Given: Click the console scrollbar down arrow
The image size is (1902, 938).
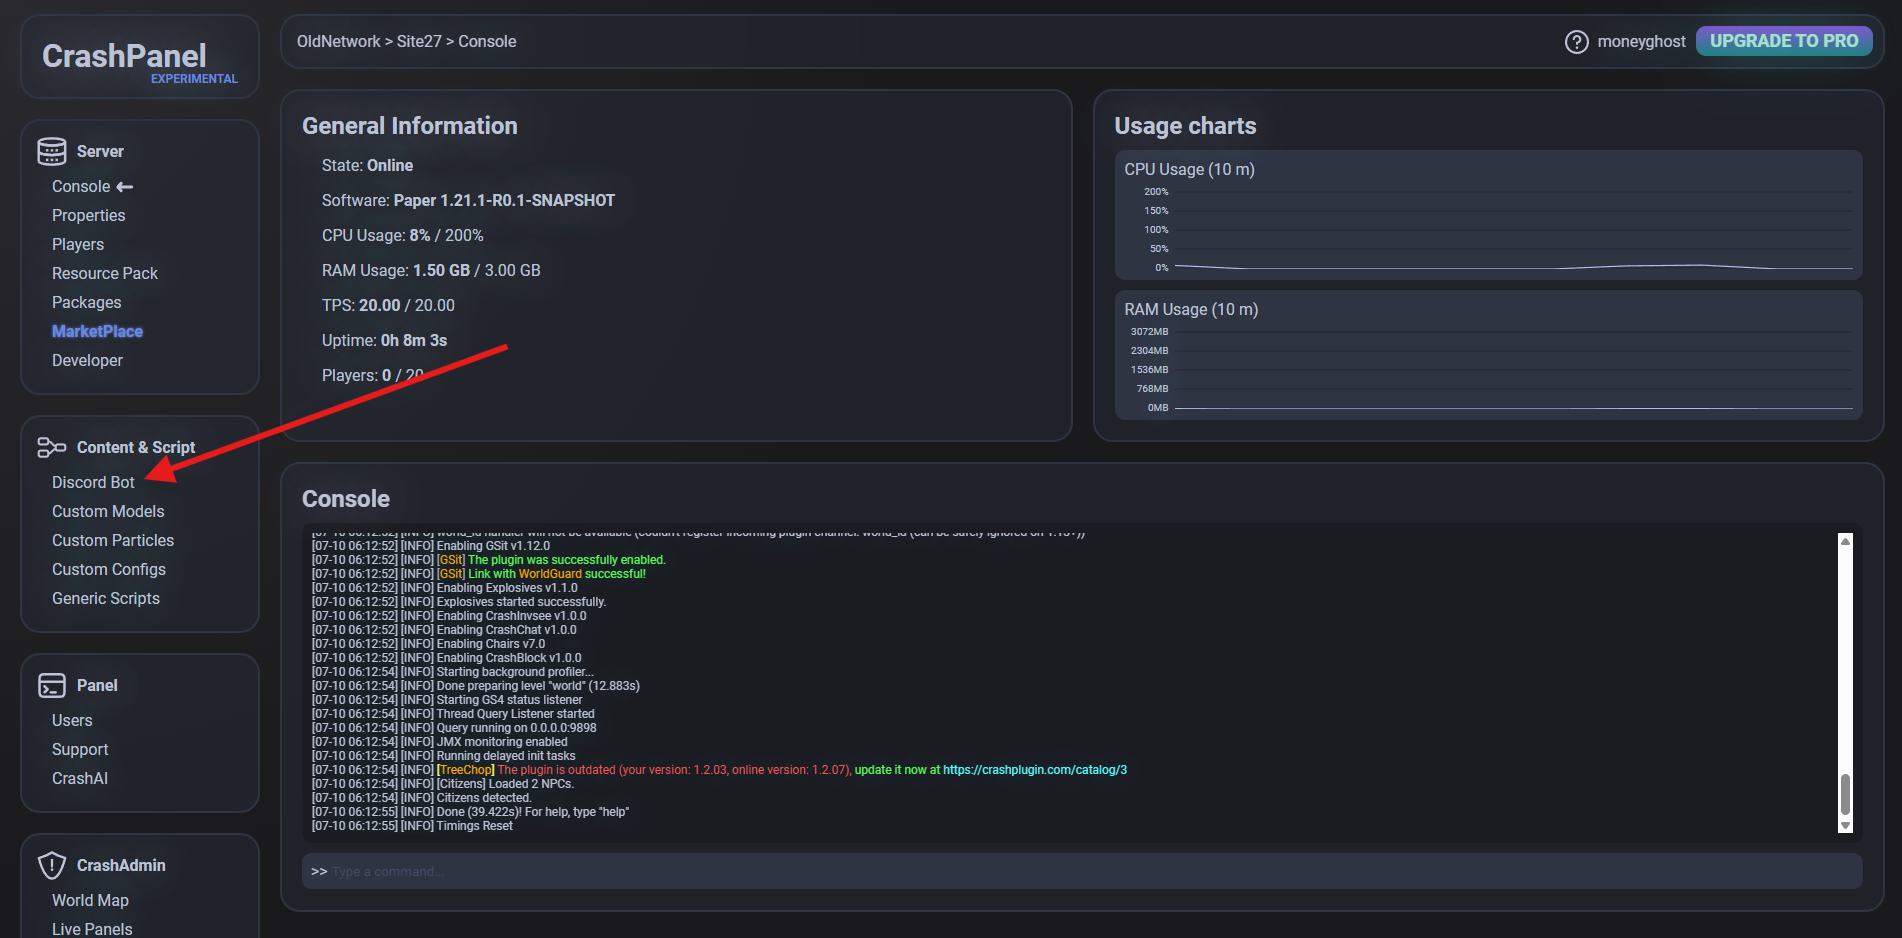Looking at the screenshot, I should [1845, 826].
